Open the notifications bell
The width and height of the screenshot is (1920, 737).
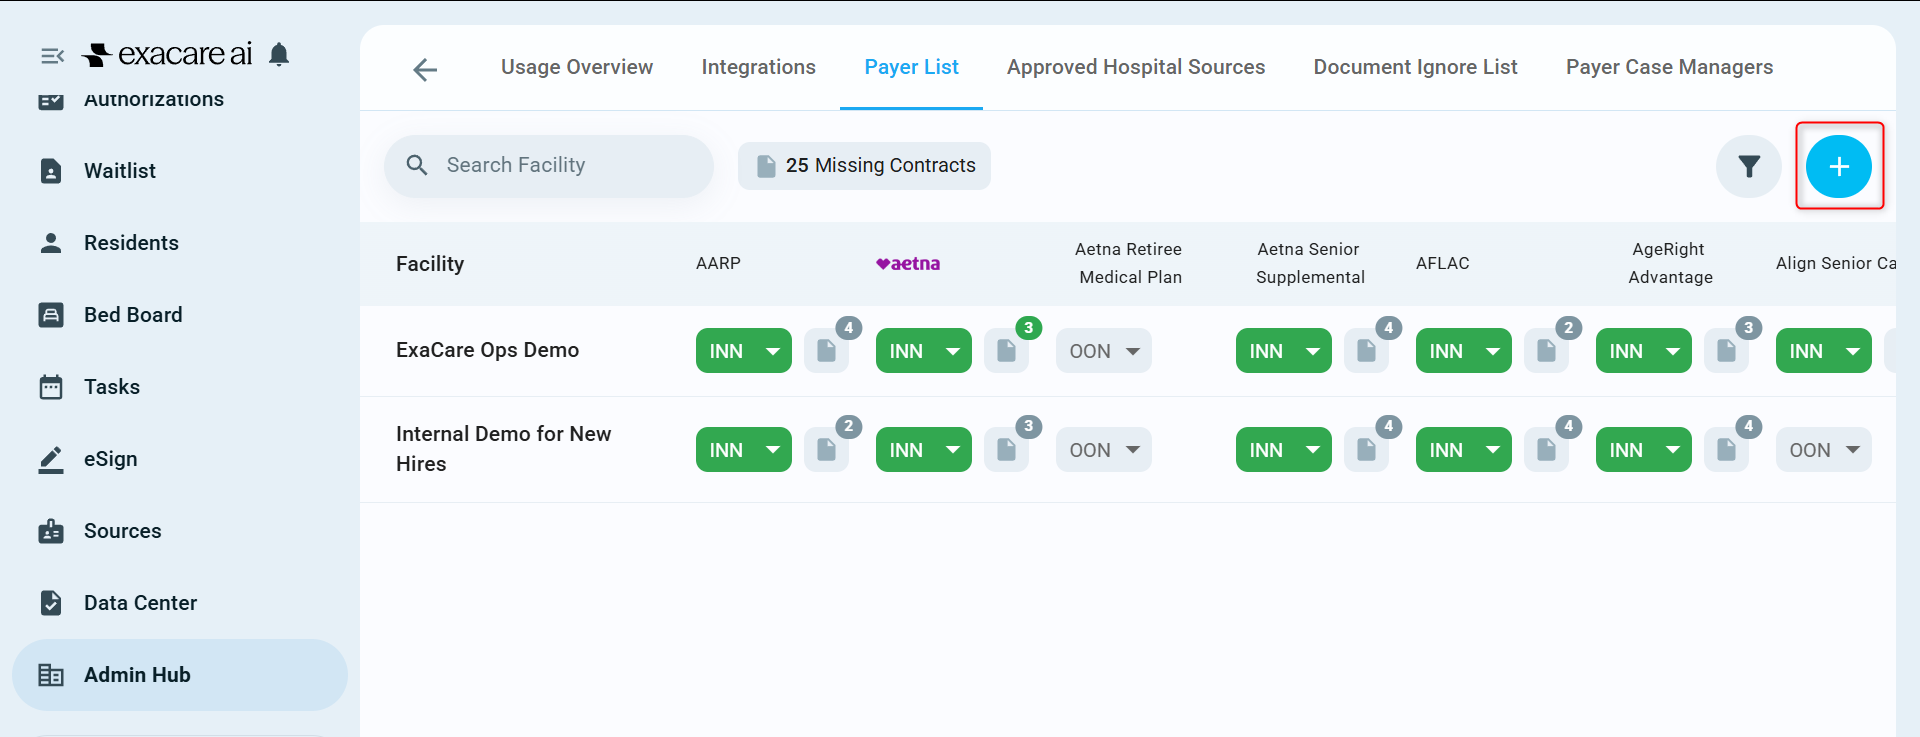[279, 54]
